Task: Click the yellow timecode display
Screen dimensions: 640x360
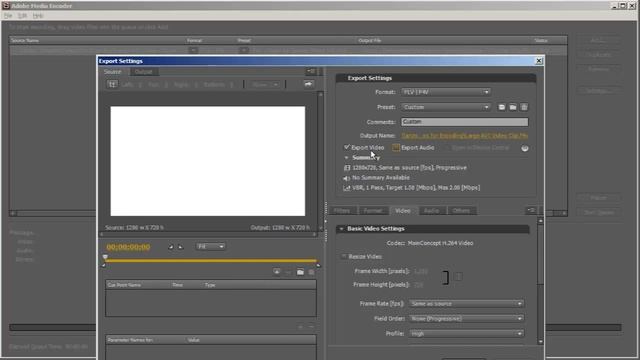Action: click(128, 247)
